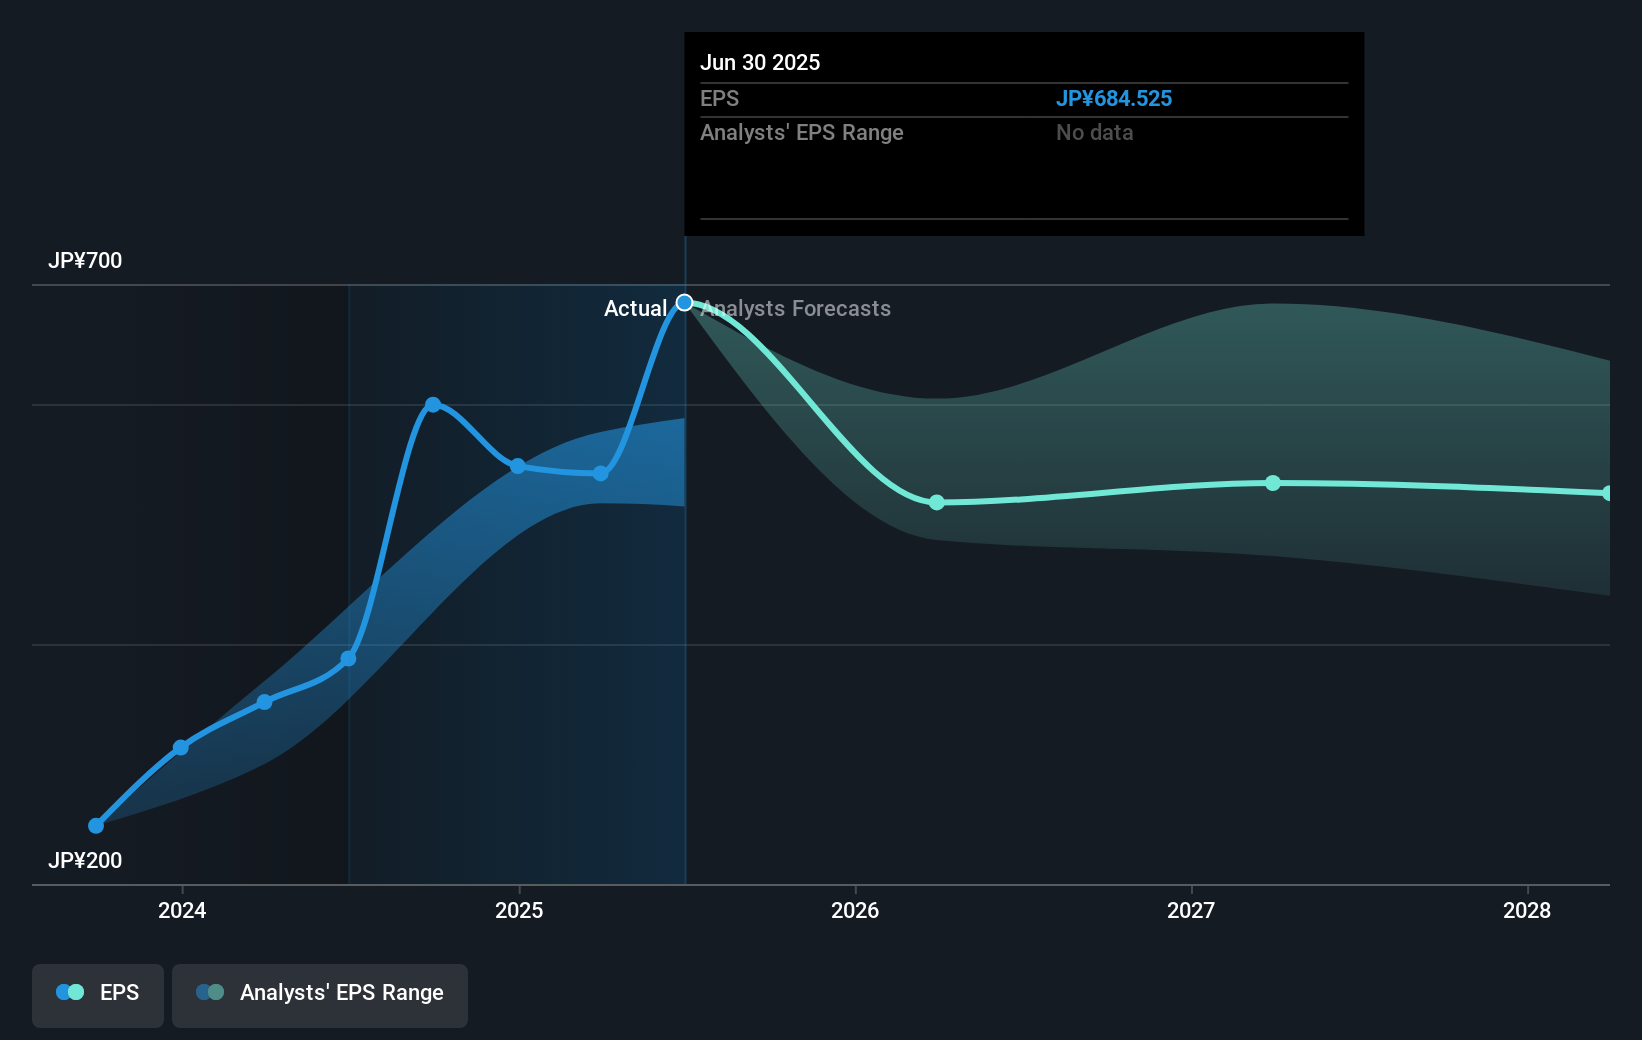Select the EPS peak point in late 2024
Screen dimensions: 1642x1040
coord(433,405)
